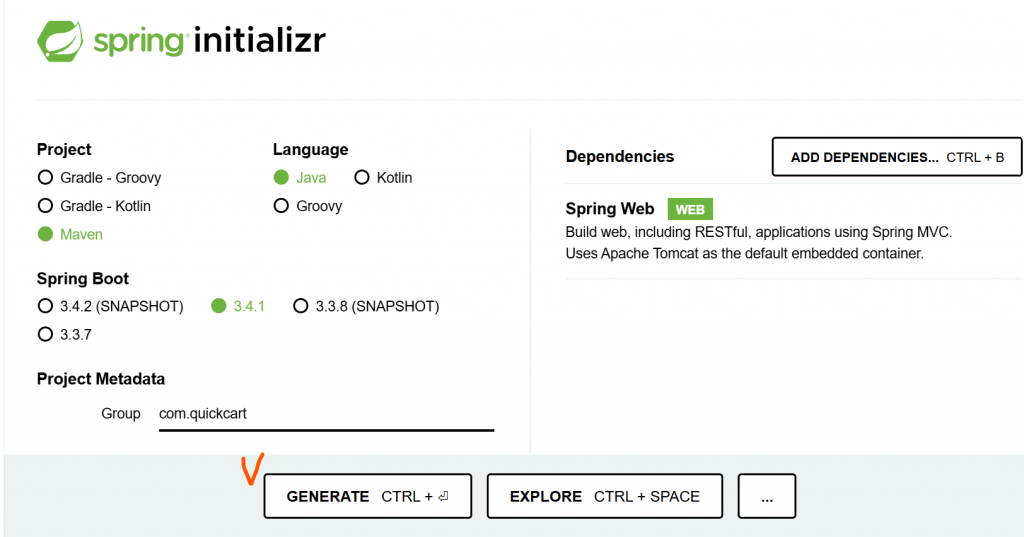Click the Spring leaf logo icon
The height and width of the screenshot is (537, 1024).
pos(62,40)
